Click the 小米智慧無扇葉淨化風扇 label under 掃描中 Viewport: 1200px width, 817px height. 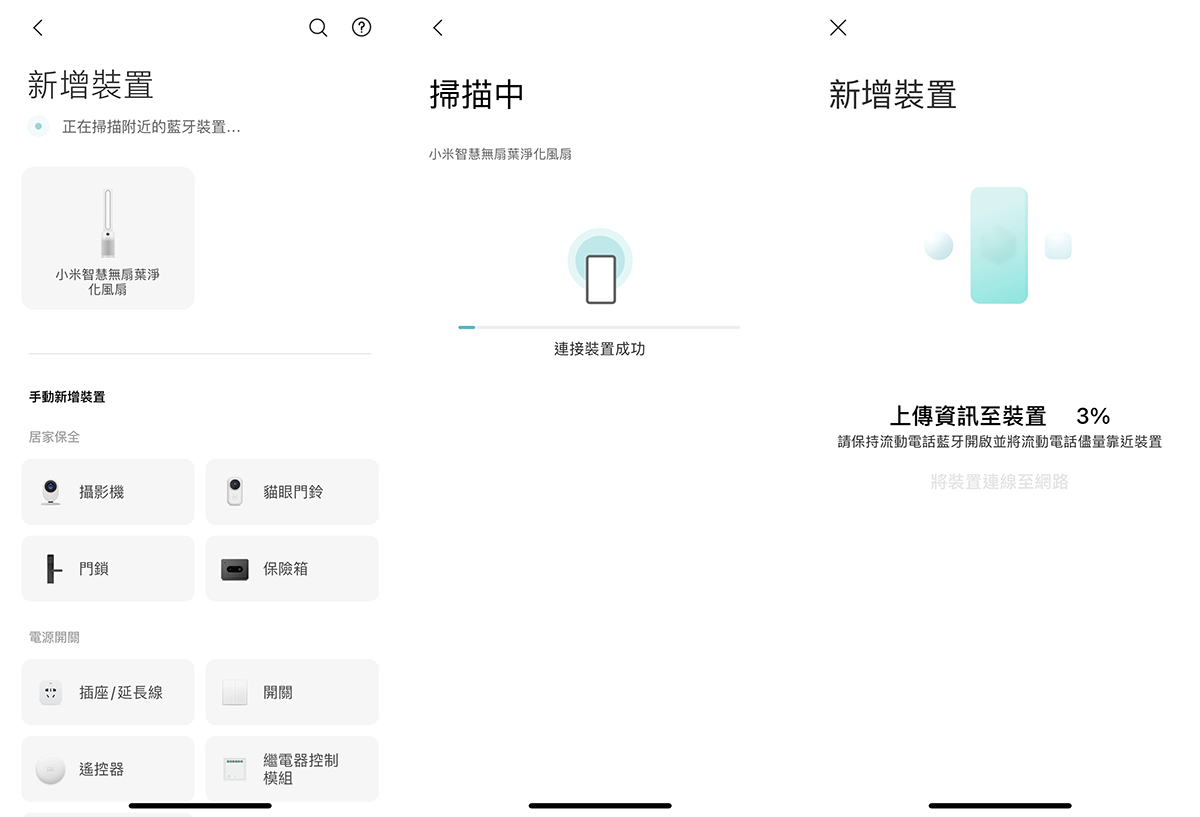coord(500,154)
